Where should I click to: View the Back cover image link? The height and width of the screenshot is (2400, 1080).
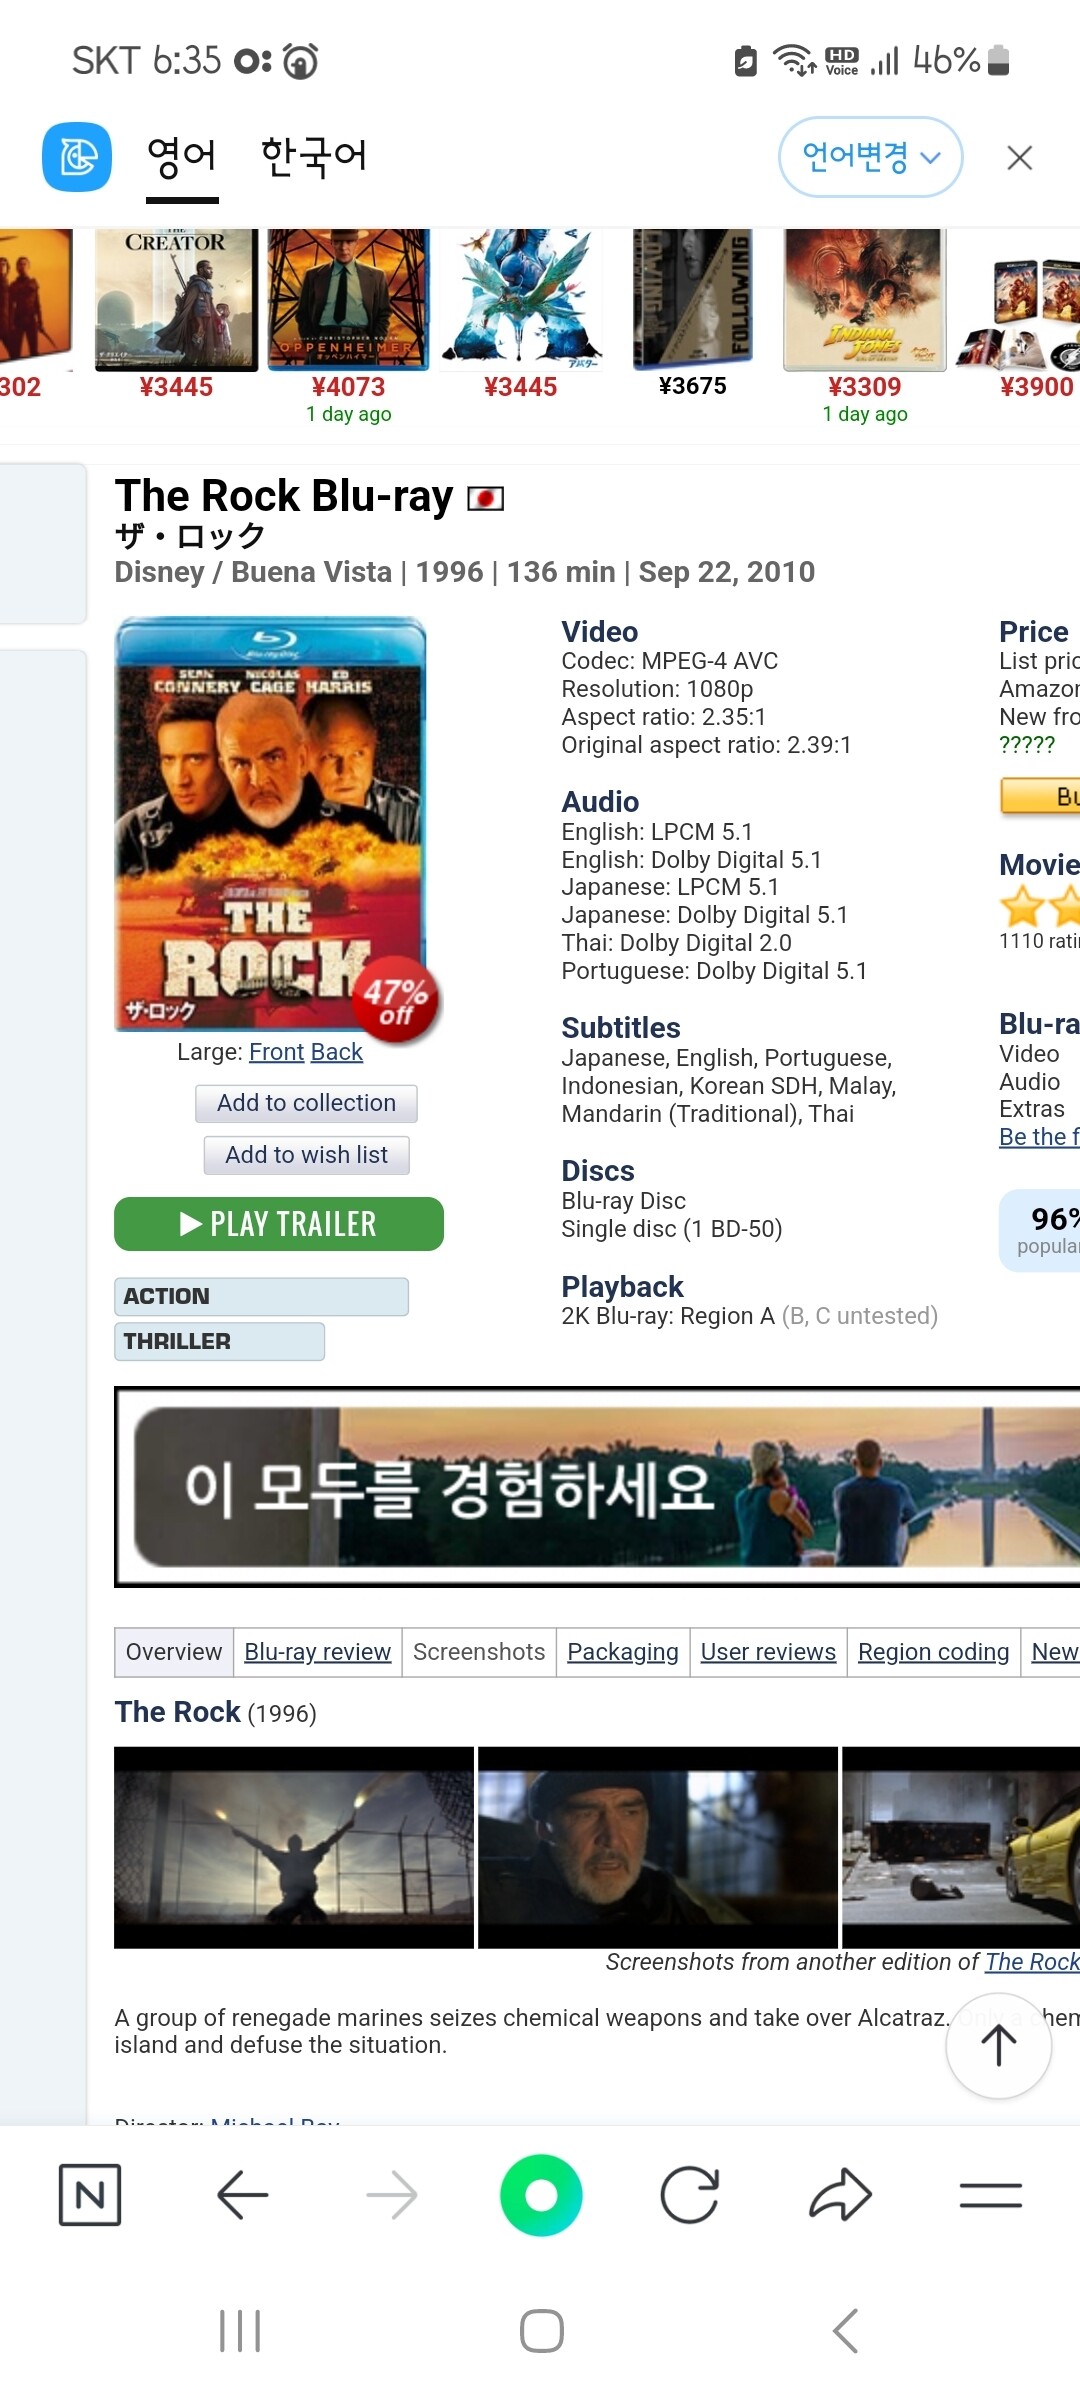coord(336,1052)
